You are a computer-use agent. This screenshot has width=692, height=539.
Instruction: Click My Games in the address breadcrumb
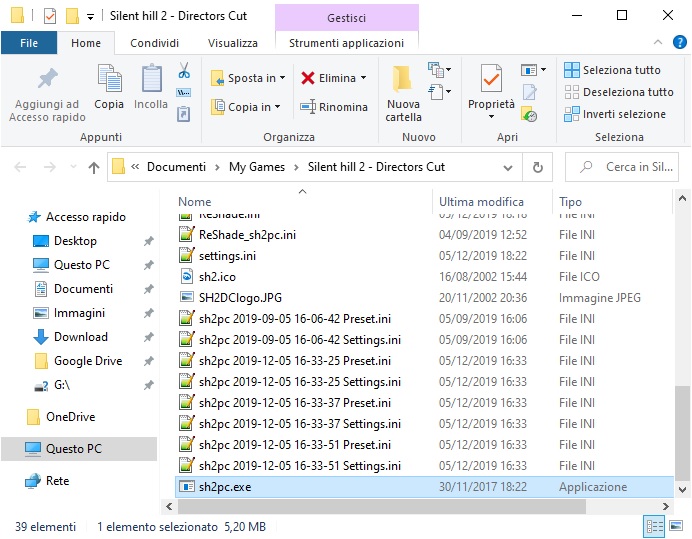(257, 167)
